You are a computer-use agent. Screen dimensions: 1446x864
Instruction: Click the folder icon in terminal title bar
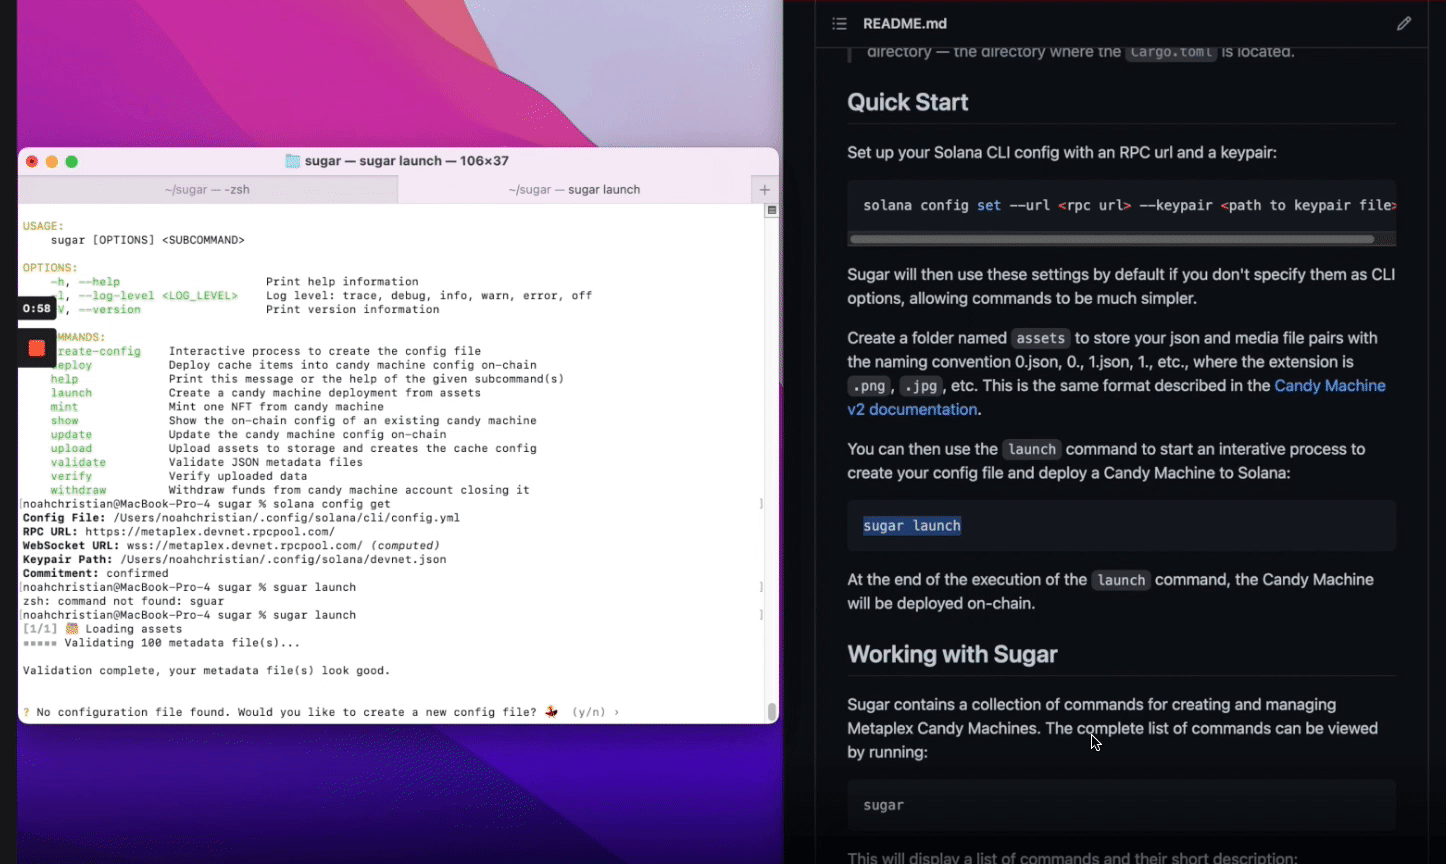293,161
